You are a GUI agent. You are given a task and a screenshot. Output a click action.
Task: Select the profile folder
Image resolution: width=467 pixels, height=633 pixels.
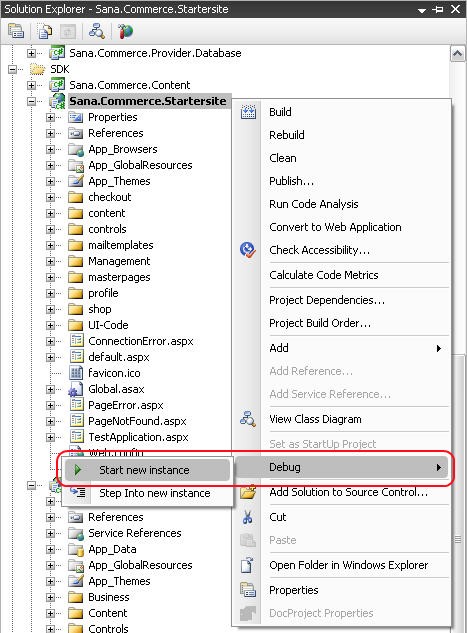103,293
